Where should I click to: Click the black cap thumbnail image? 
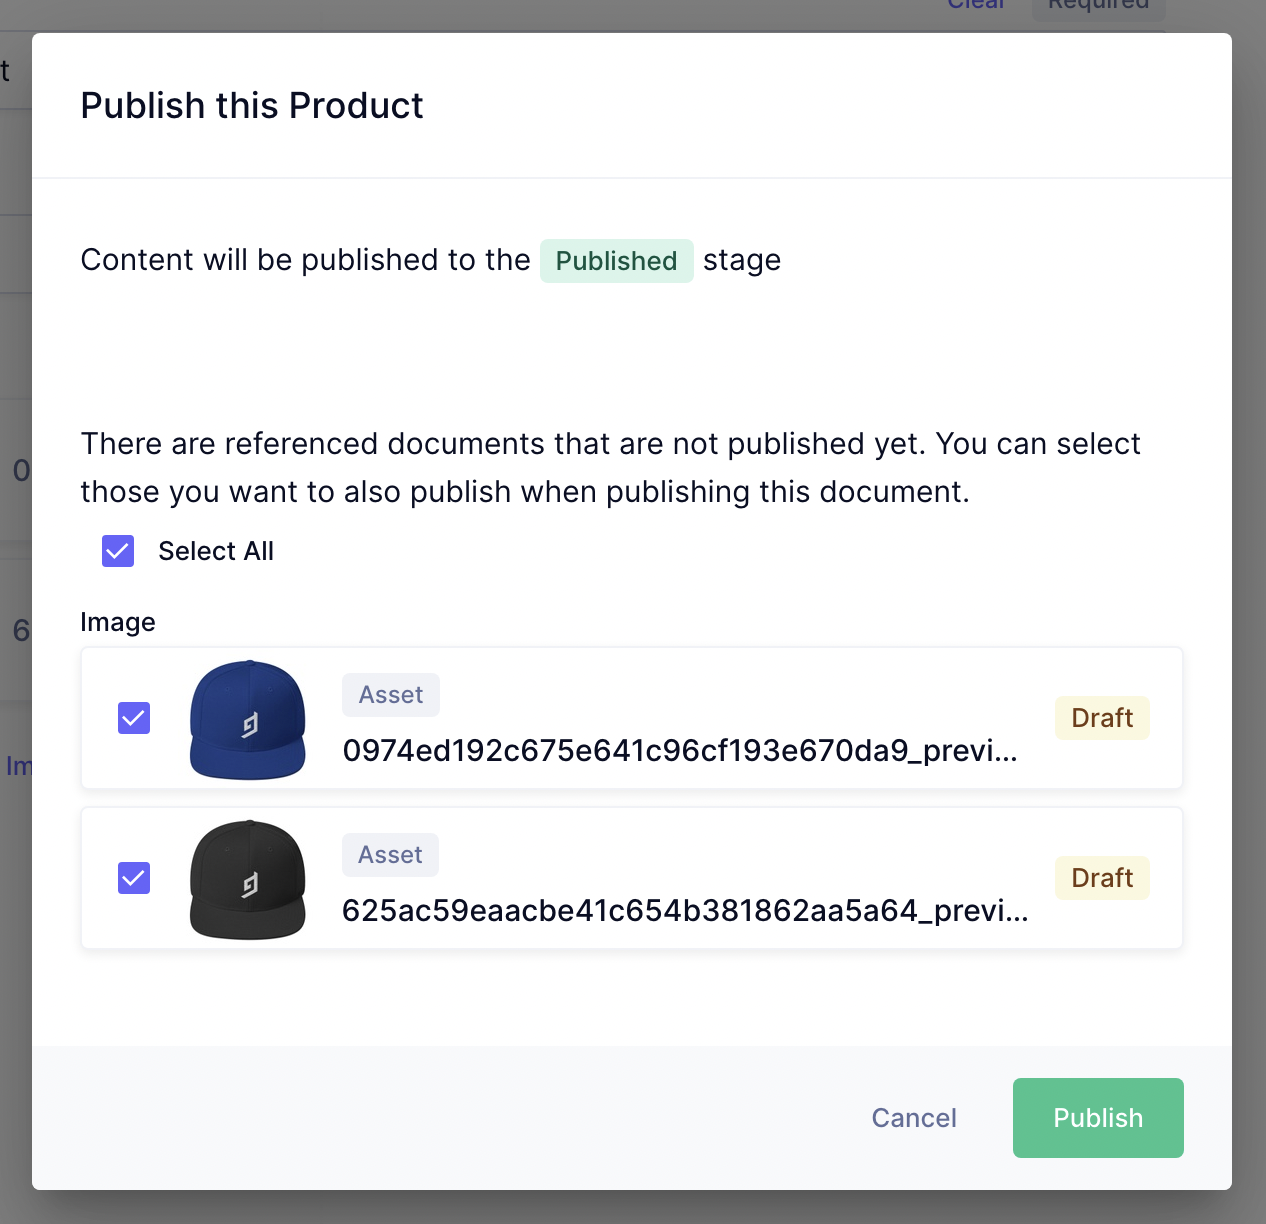(x=248, y=880)
